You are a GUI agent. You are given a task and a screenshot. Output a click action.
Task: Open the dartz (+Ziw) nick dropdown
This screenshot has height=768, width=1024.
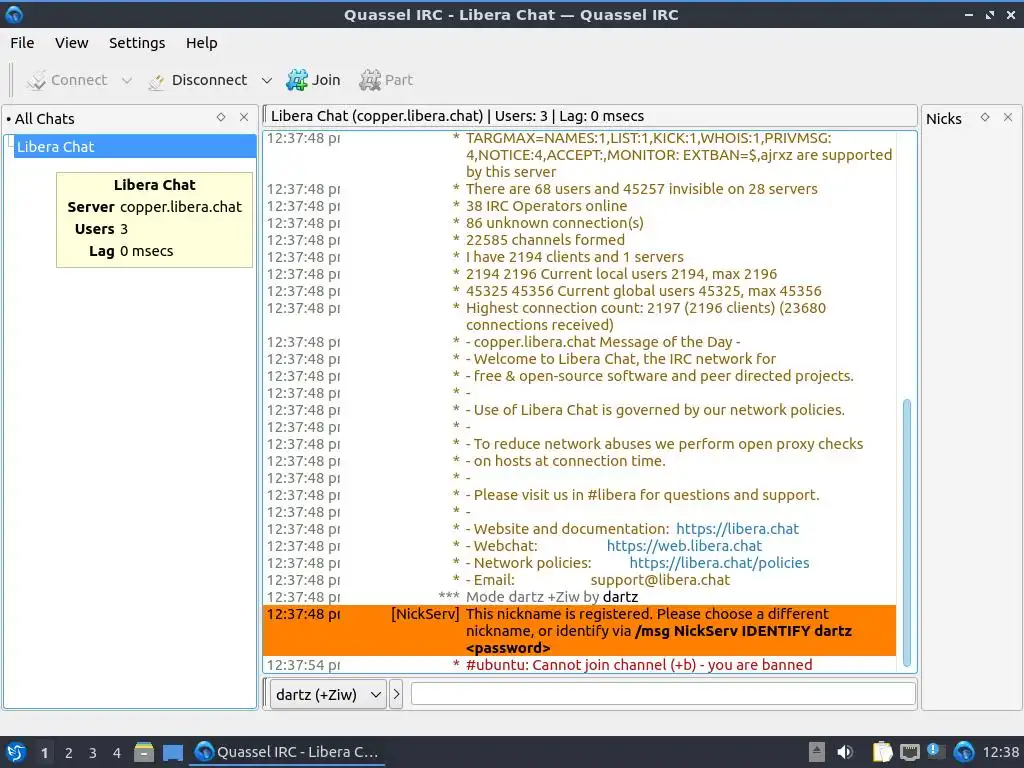coord(328,694)
